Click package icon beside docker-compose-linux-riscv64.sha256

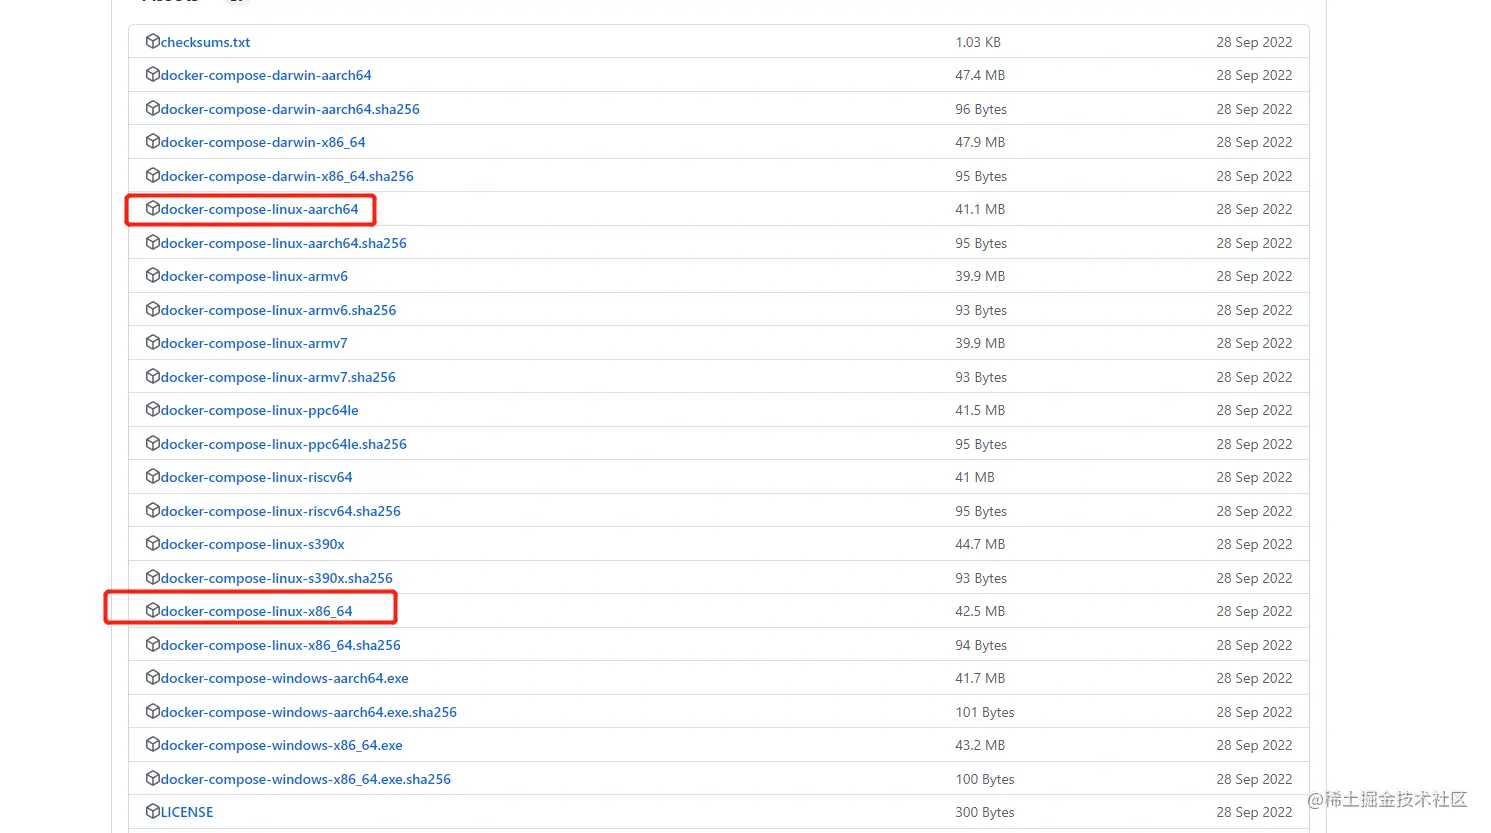(x=153, y=510)
